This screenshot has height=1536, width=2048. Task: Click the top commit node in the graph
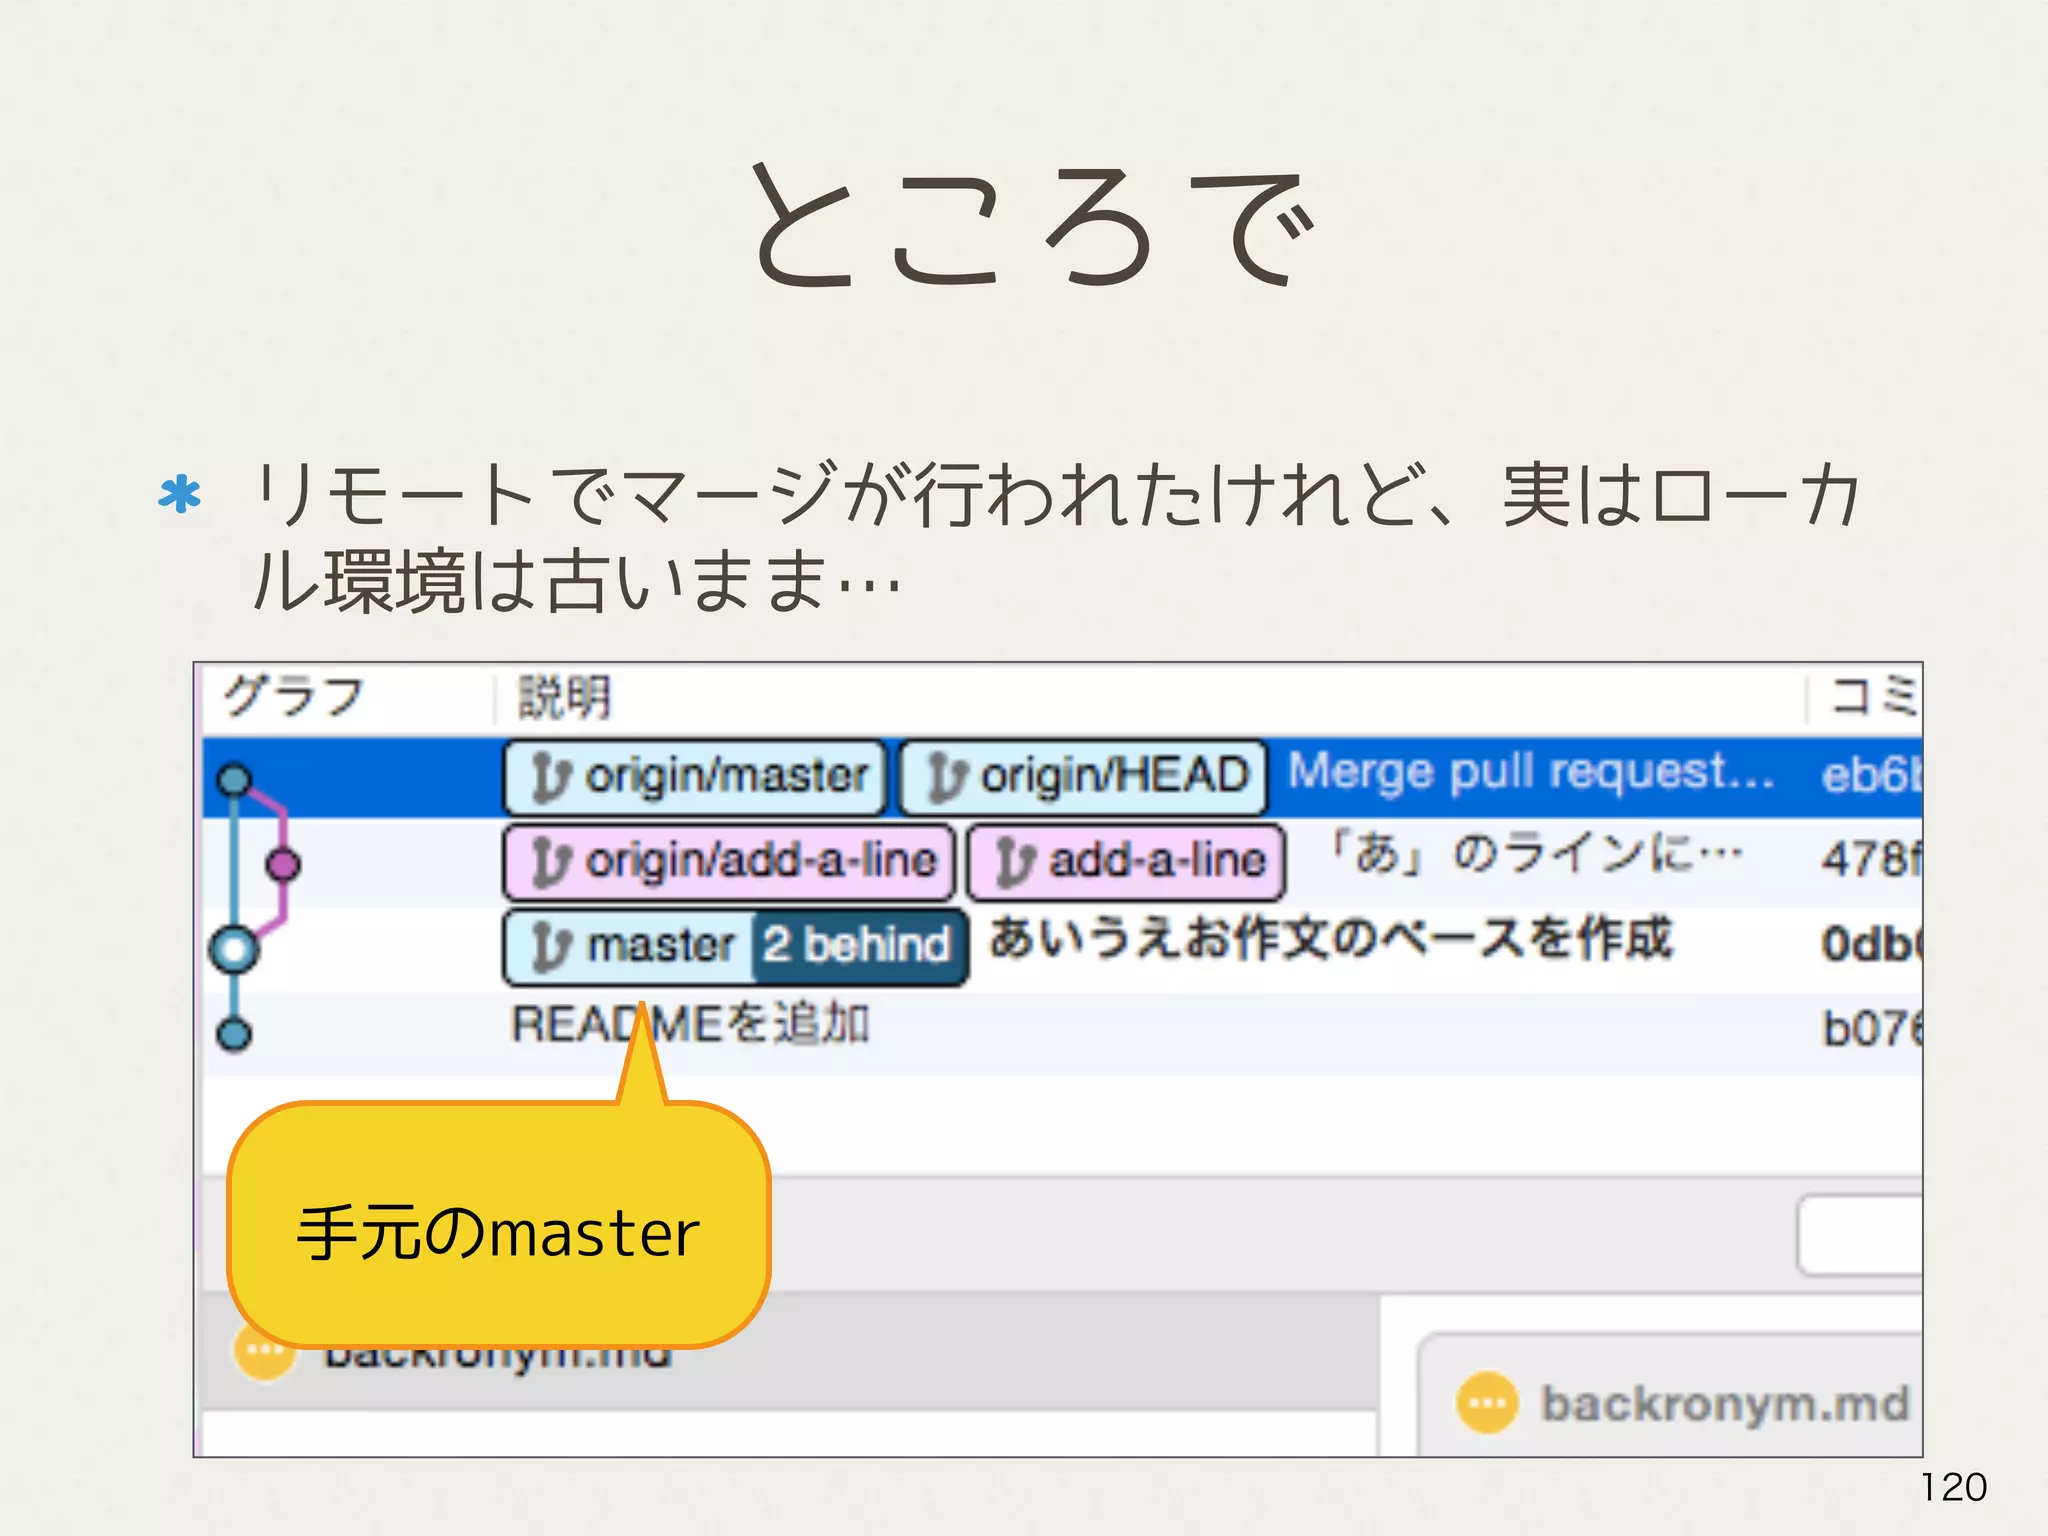pos(234,779)
